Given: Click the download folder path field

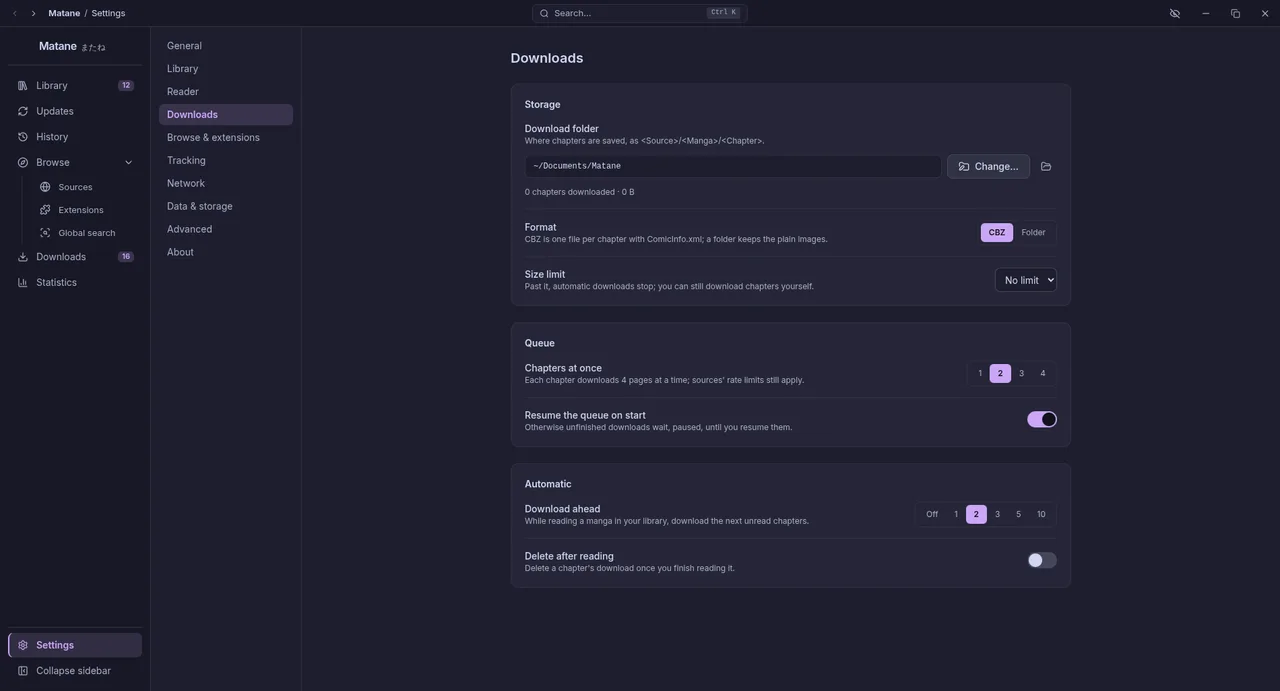Looking at the screenshot, I should (733, 166).
